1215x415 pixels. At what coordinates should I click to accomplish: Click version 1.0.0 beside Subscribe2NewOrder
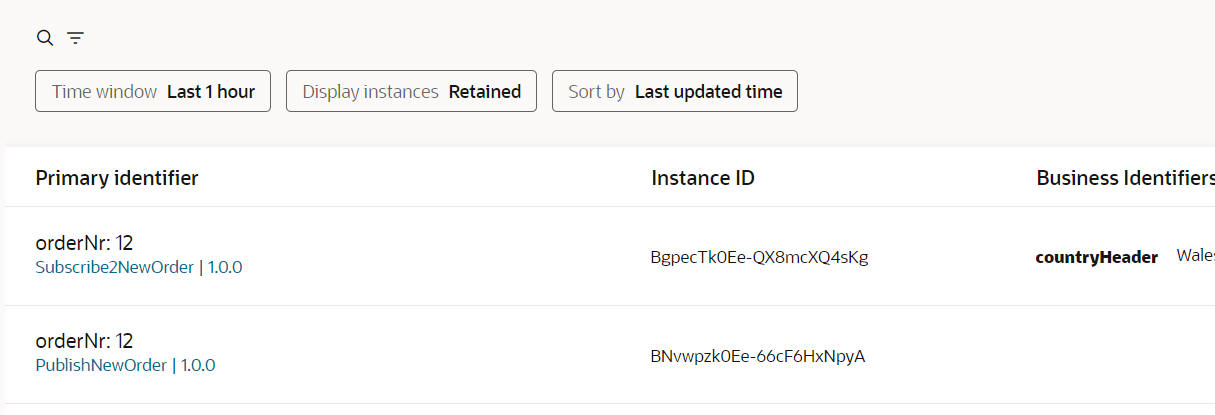click(x=225, y=267)
